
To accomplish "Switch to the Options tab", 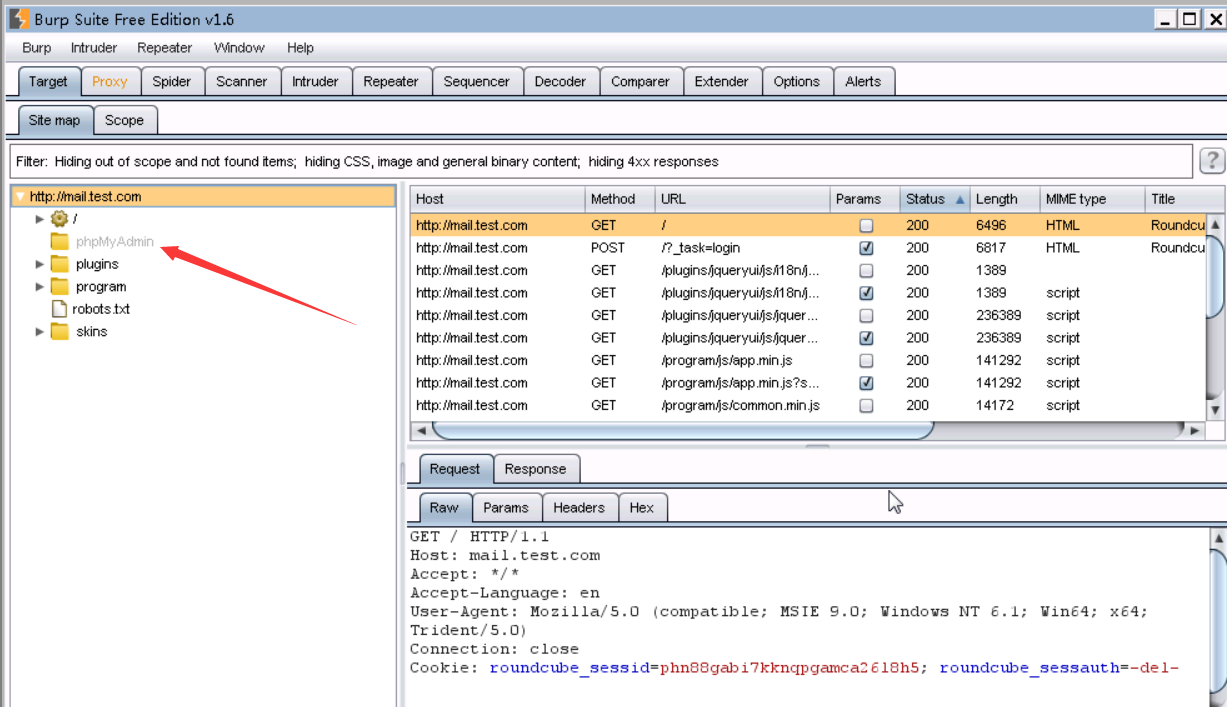I will (x=797, y=82).
